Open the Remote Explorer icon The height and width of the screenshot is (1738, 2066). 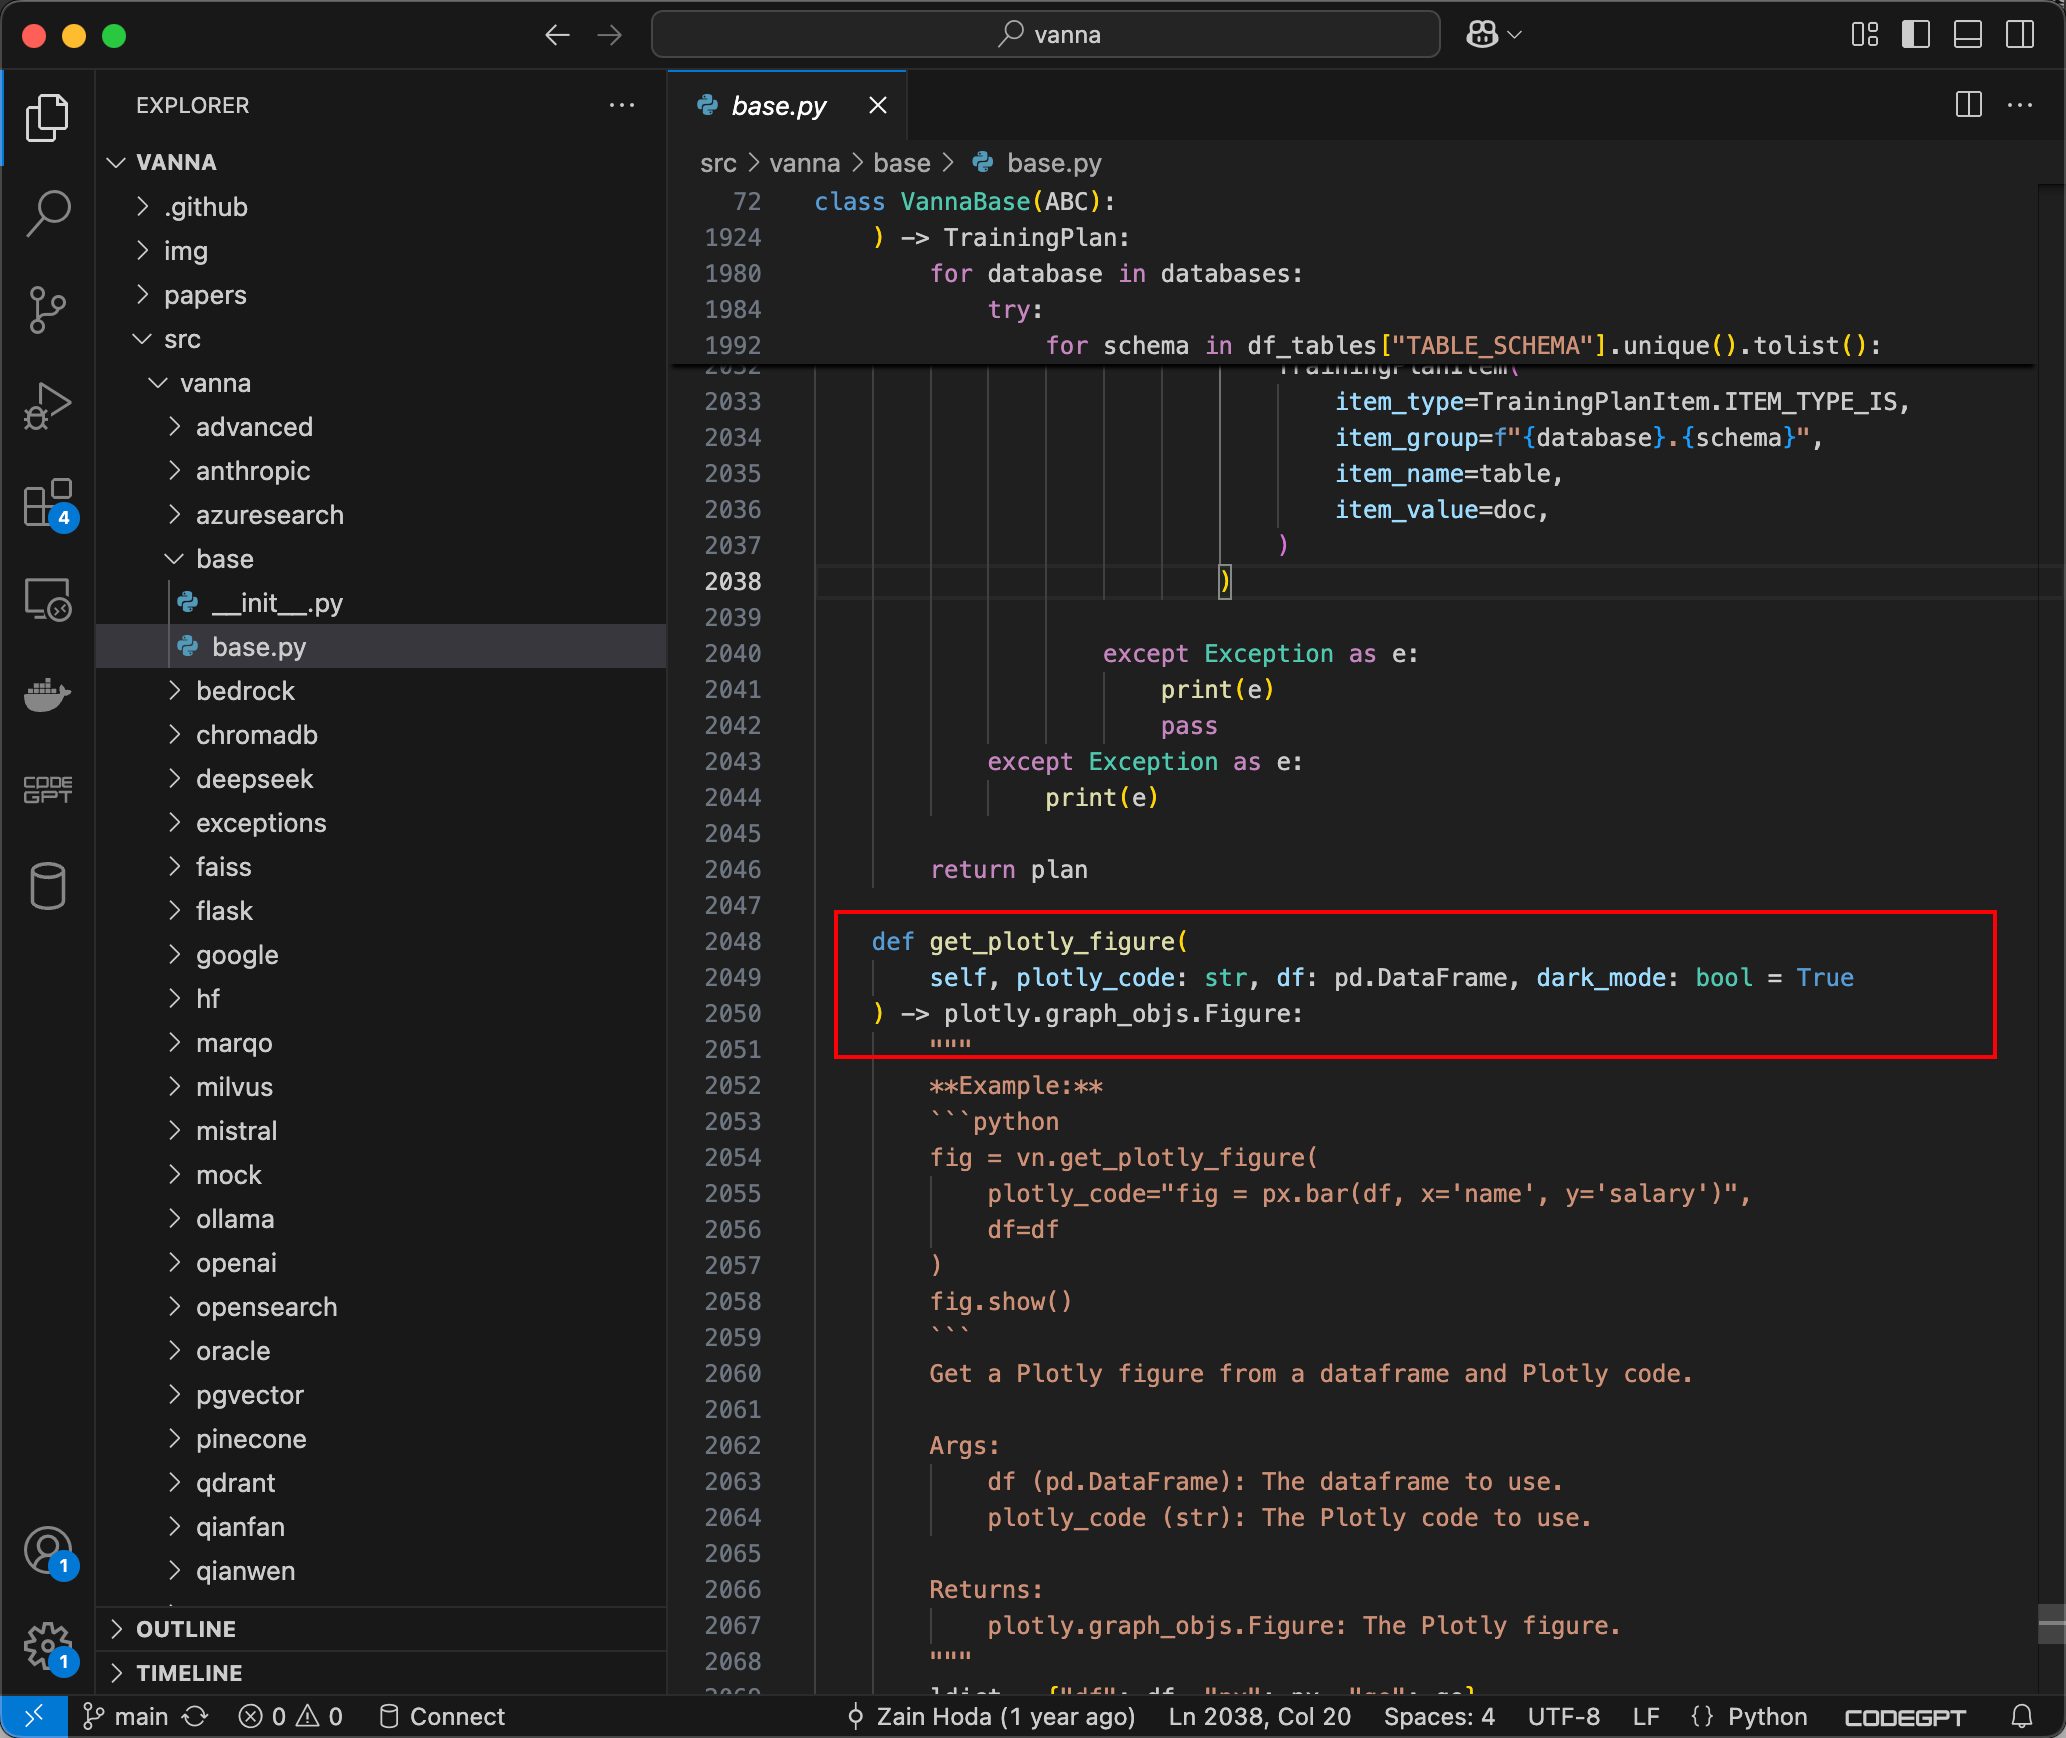47,599
